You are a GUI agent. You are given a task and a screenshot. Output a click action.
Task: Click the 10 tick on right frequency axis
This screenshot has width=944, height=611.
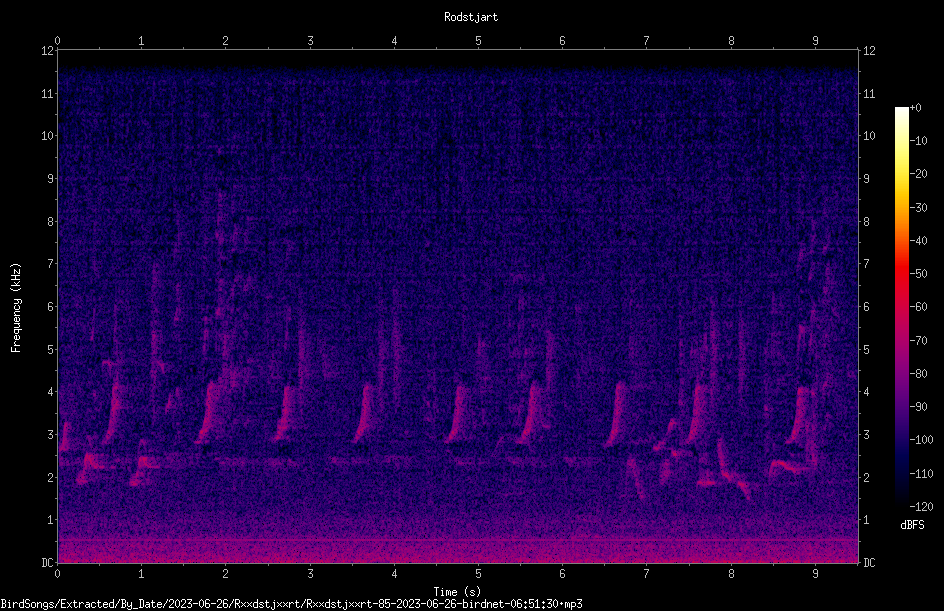[869, 136]
